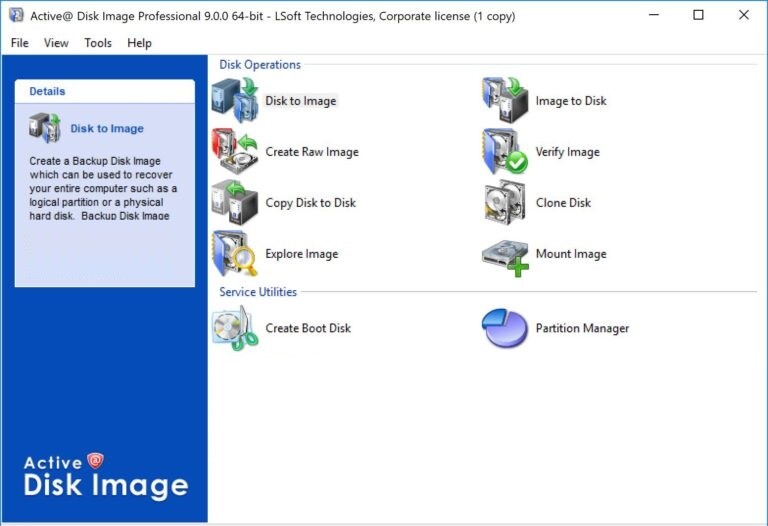Choose the Verify Image label
768x526 pixels.
(x=568, y=152)
